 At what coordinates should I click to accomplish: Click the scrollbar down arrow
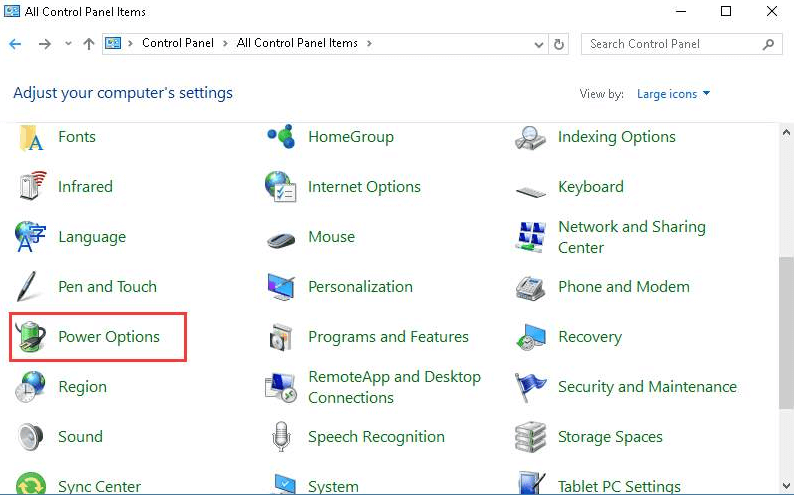[x=786, y=485]
